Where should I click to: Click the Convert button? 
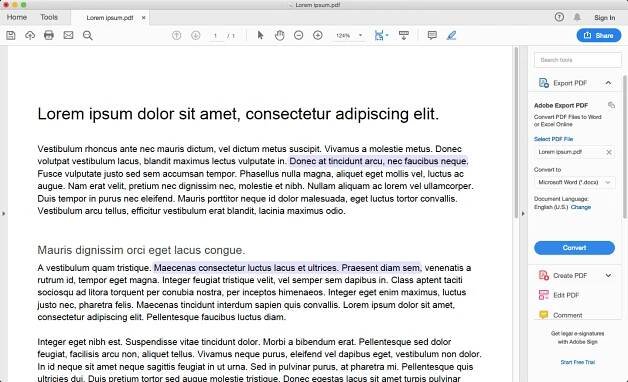(574, 248)
